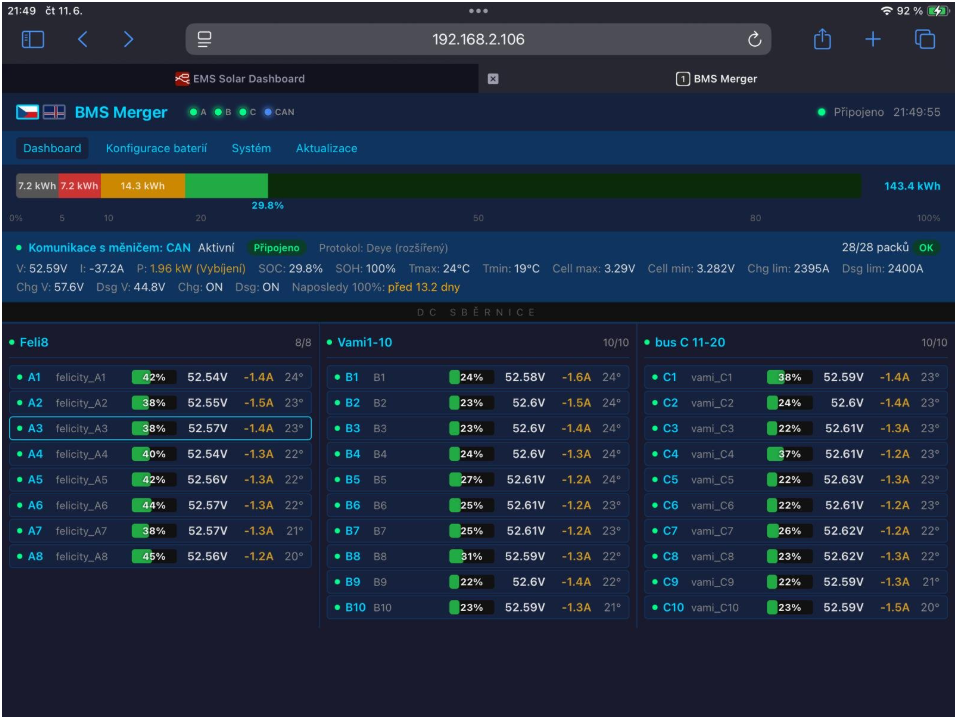Click the red 7.2 kWh bar segment
This screenshot has width=959, height=720.
(80, 186)
